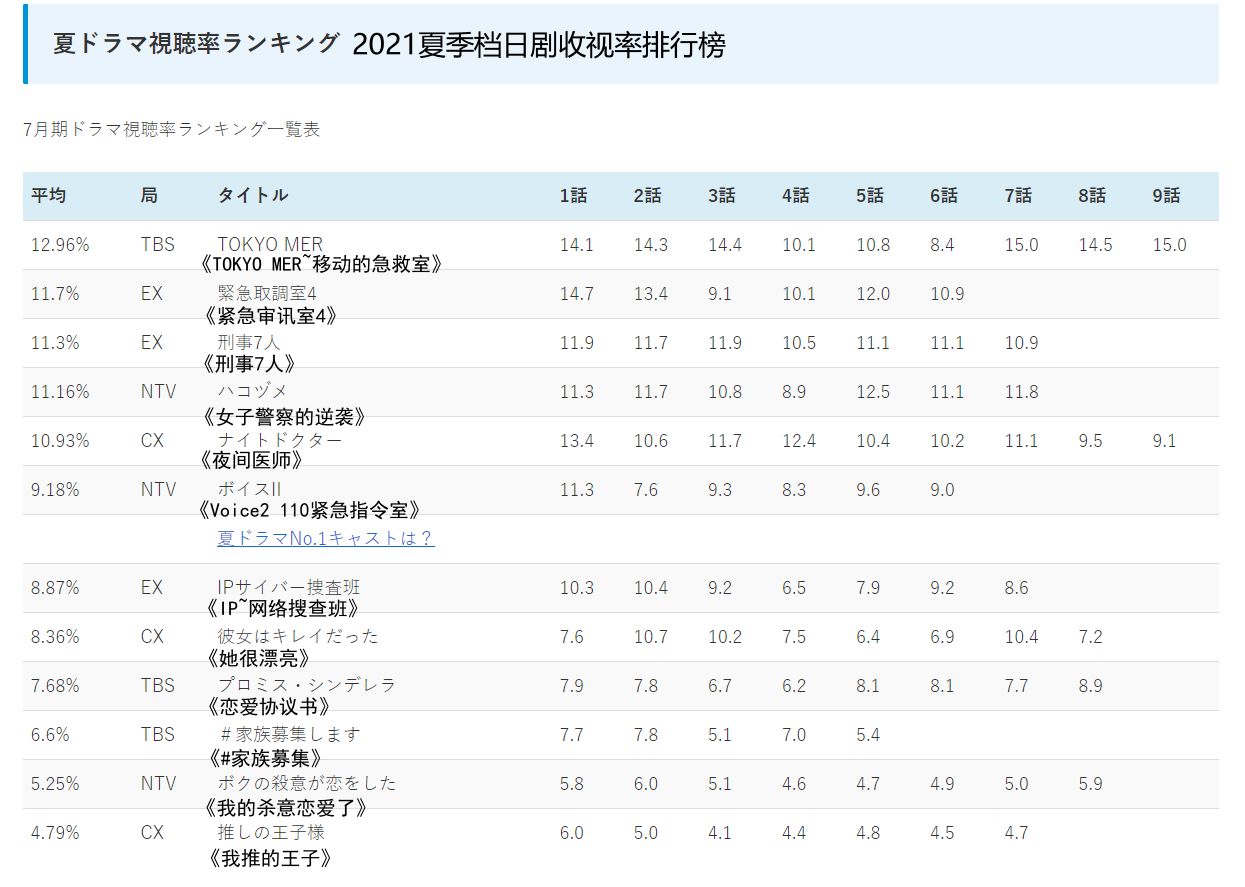Image resolution: width=1245 pixels, height=887 pixels.
Task: Click the subtitle 7月期ドラマ視聴率ランキング一覧表
Action: 171,130
